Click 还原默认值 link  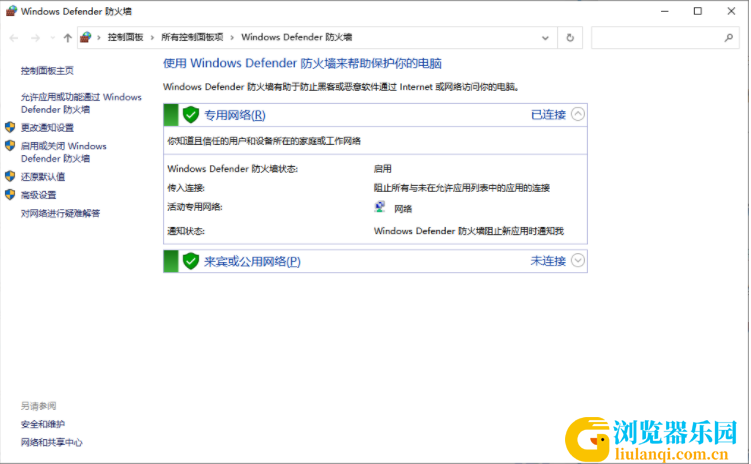pos(43,177)
